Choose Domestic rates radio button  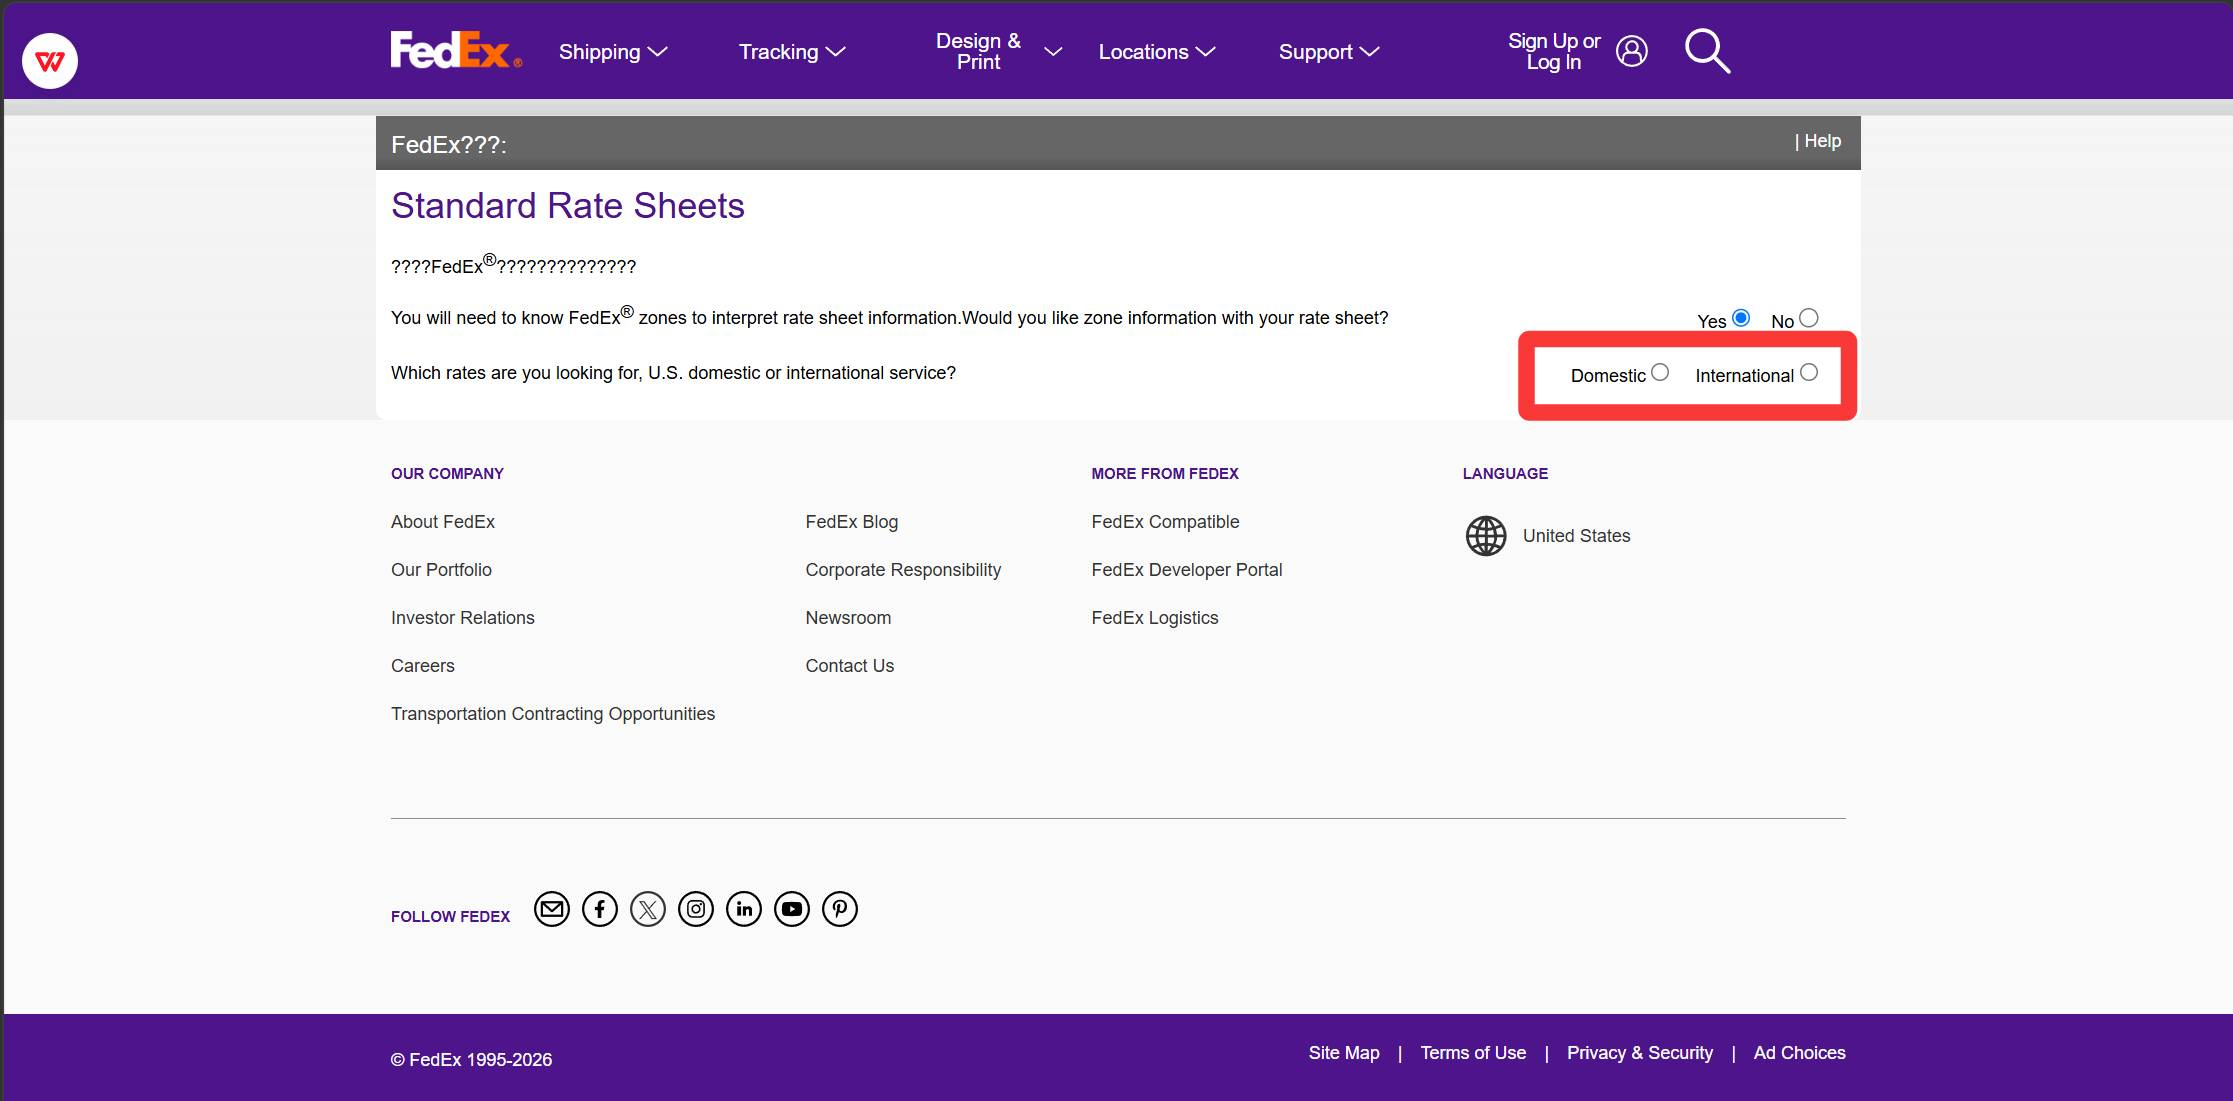[1660, 373]
